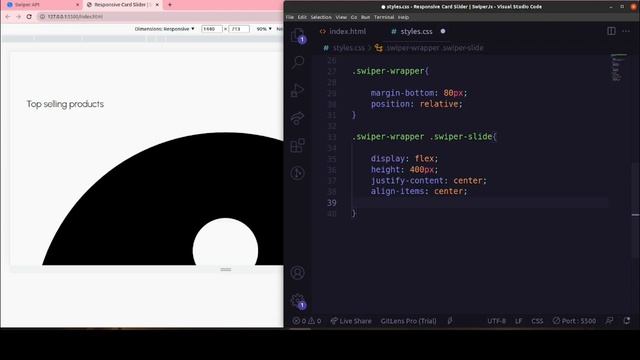Viewport: 640px width, 360px height.
Task: Change the CSS language mode
Action: pyautogui.click(x=537, y=321)
